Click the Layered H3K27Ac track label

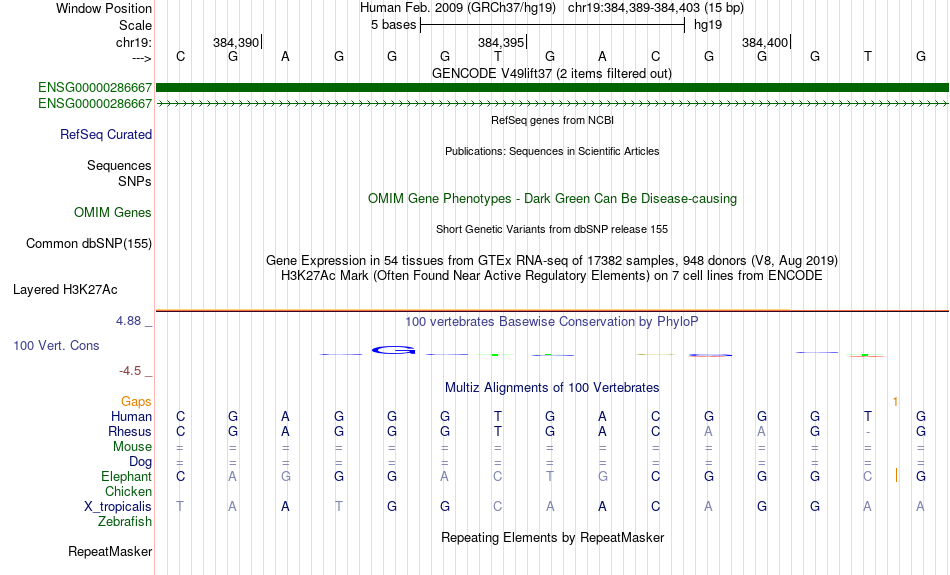click(65, 290)
